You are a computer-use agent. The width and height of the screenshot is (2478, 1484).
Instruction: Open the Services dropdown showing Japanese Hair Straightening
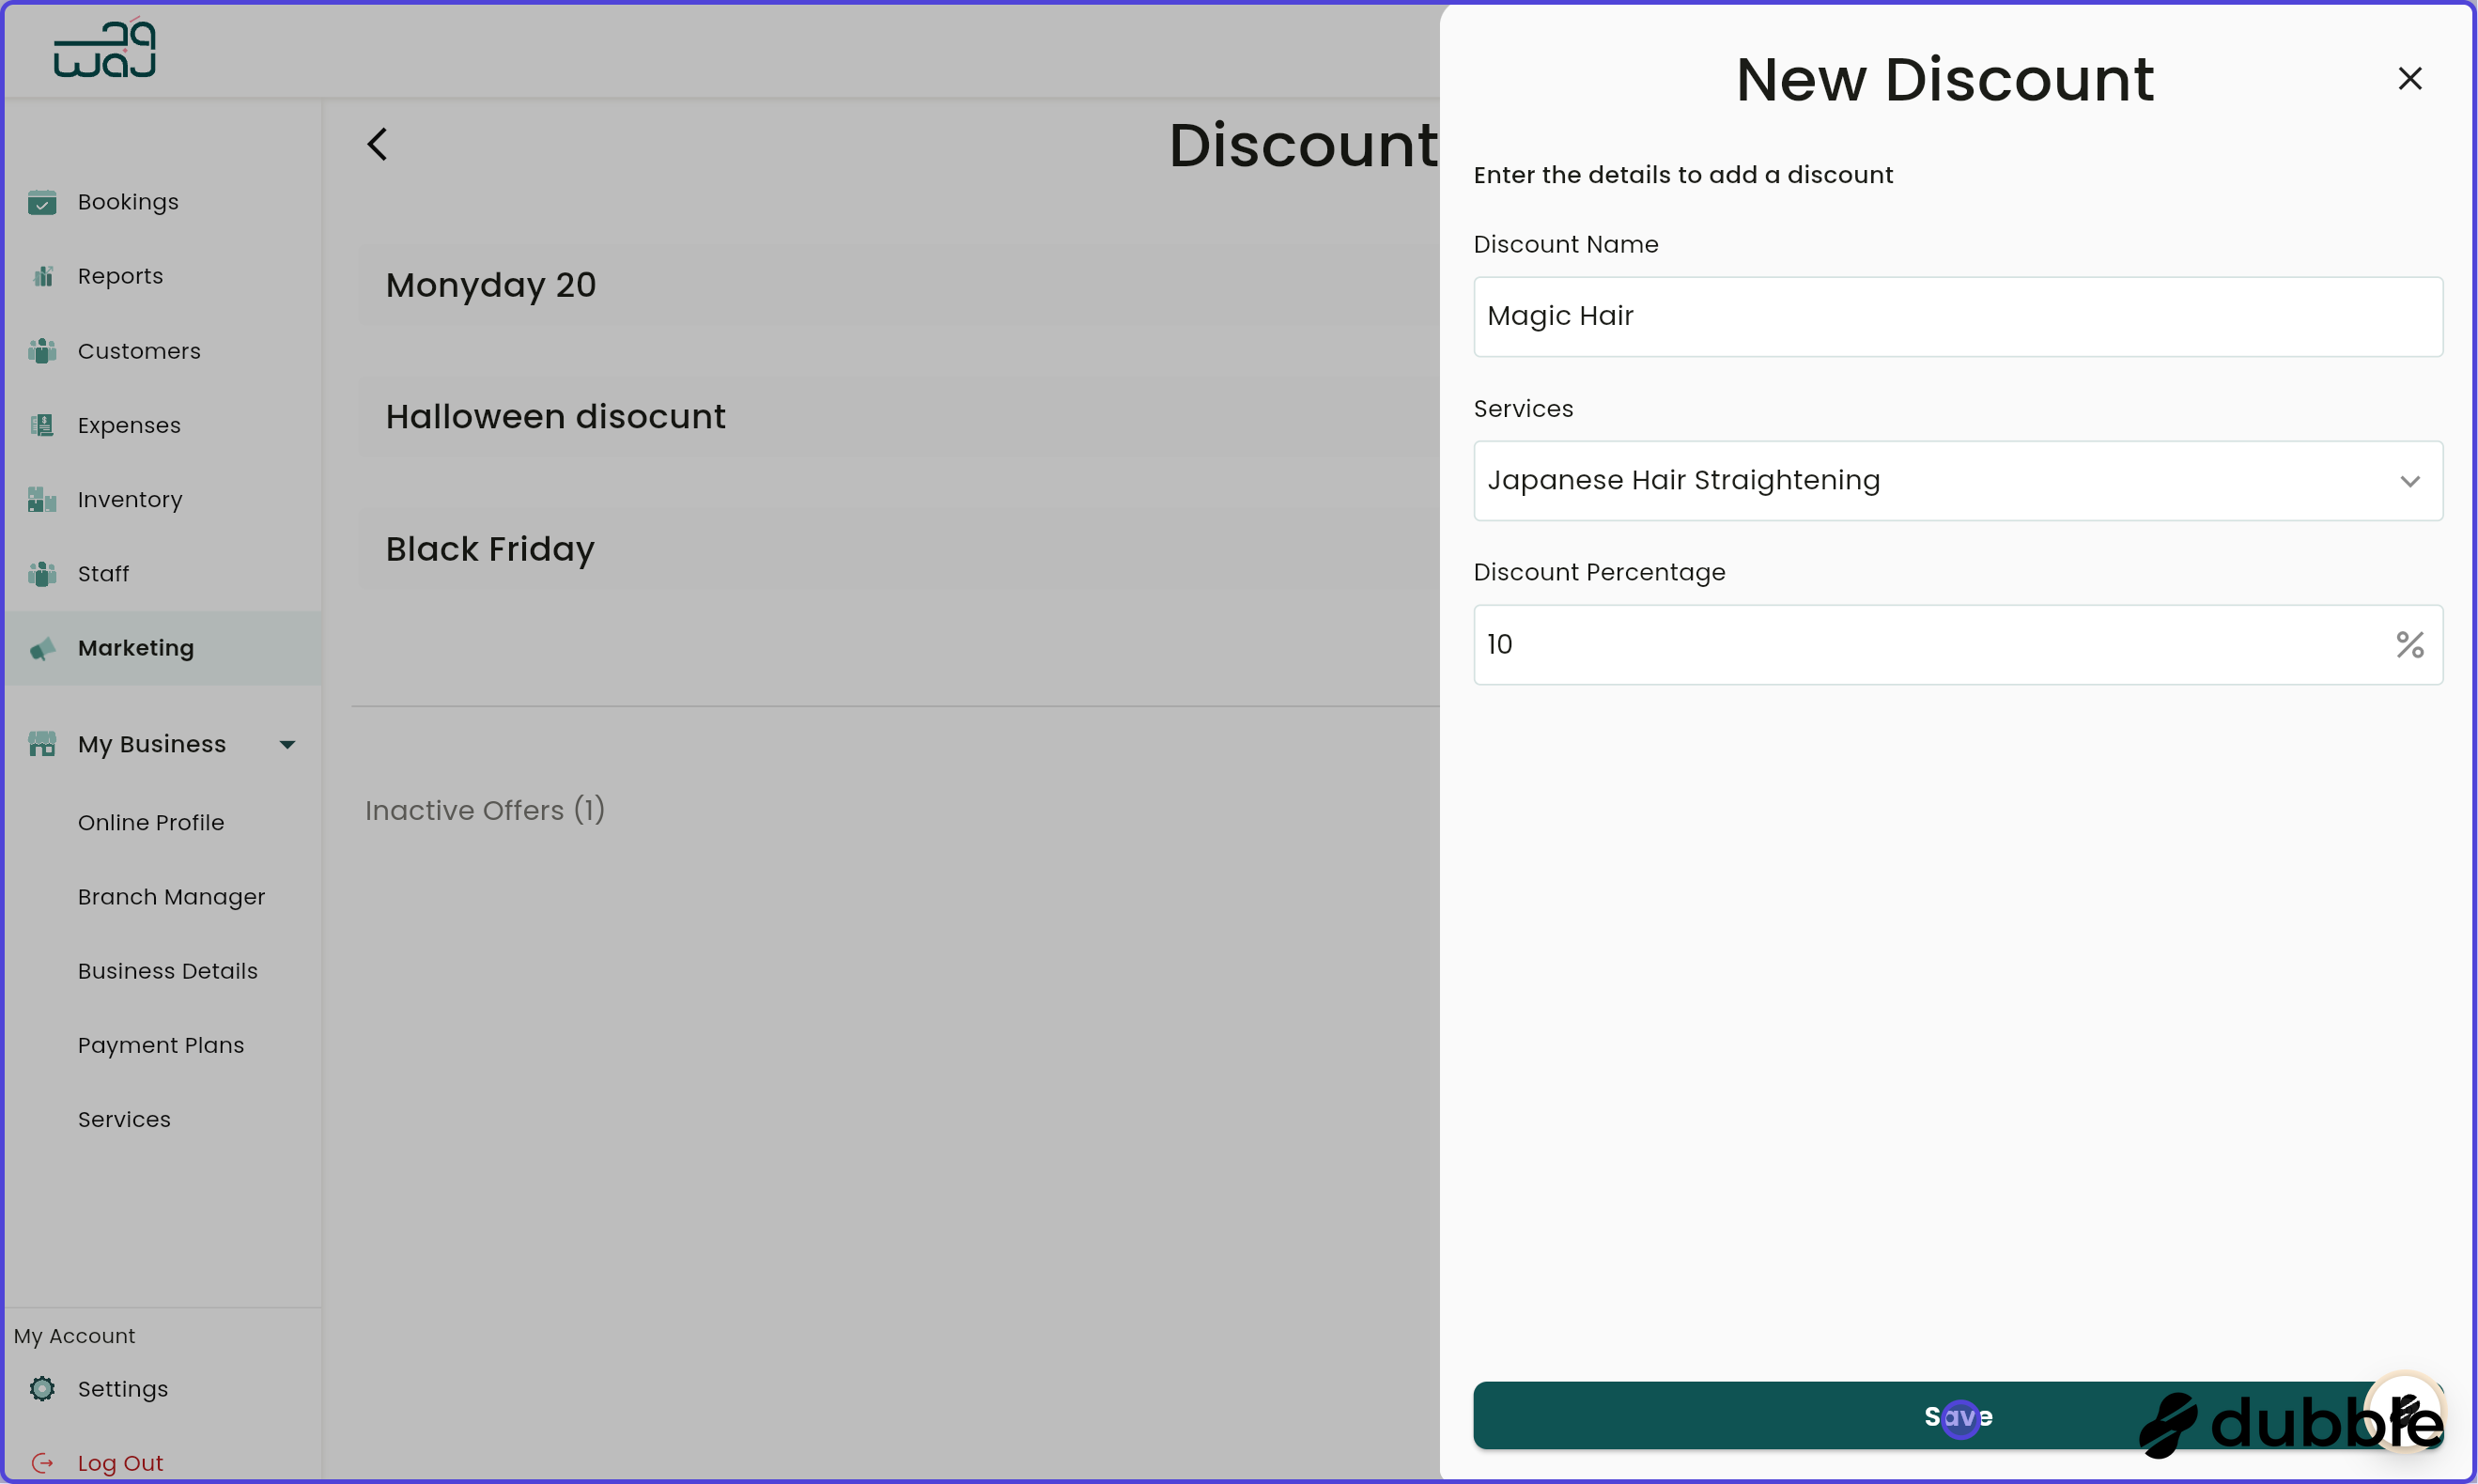pos(2410,481)
